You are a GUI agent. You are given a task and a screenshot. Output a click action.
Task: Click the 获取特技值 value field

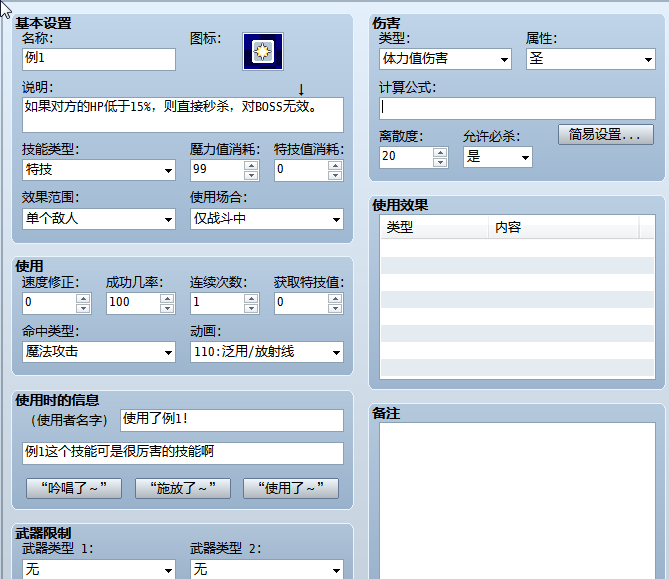coord(301,303)
